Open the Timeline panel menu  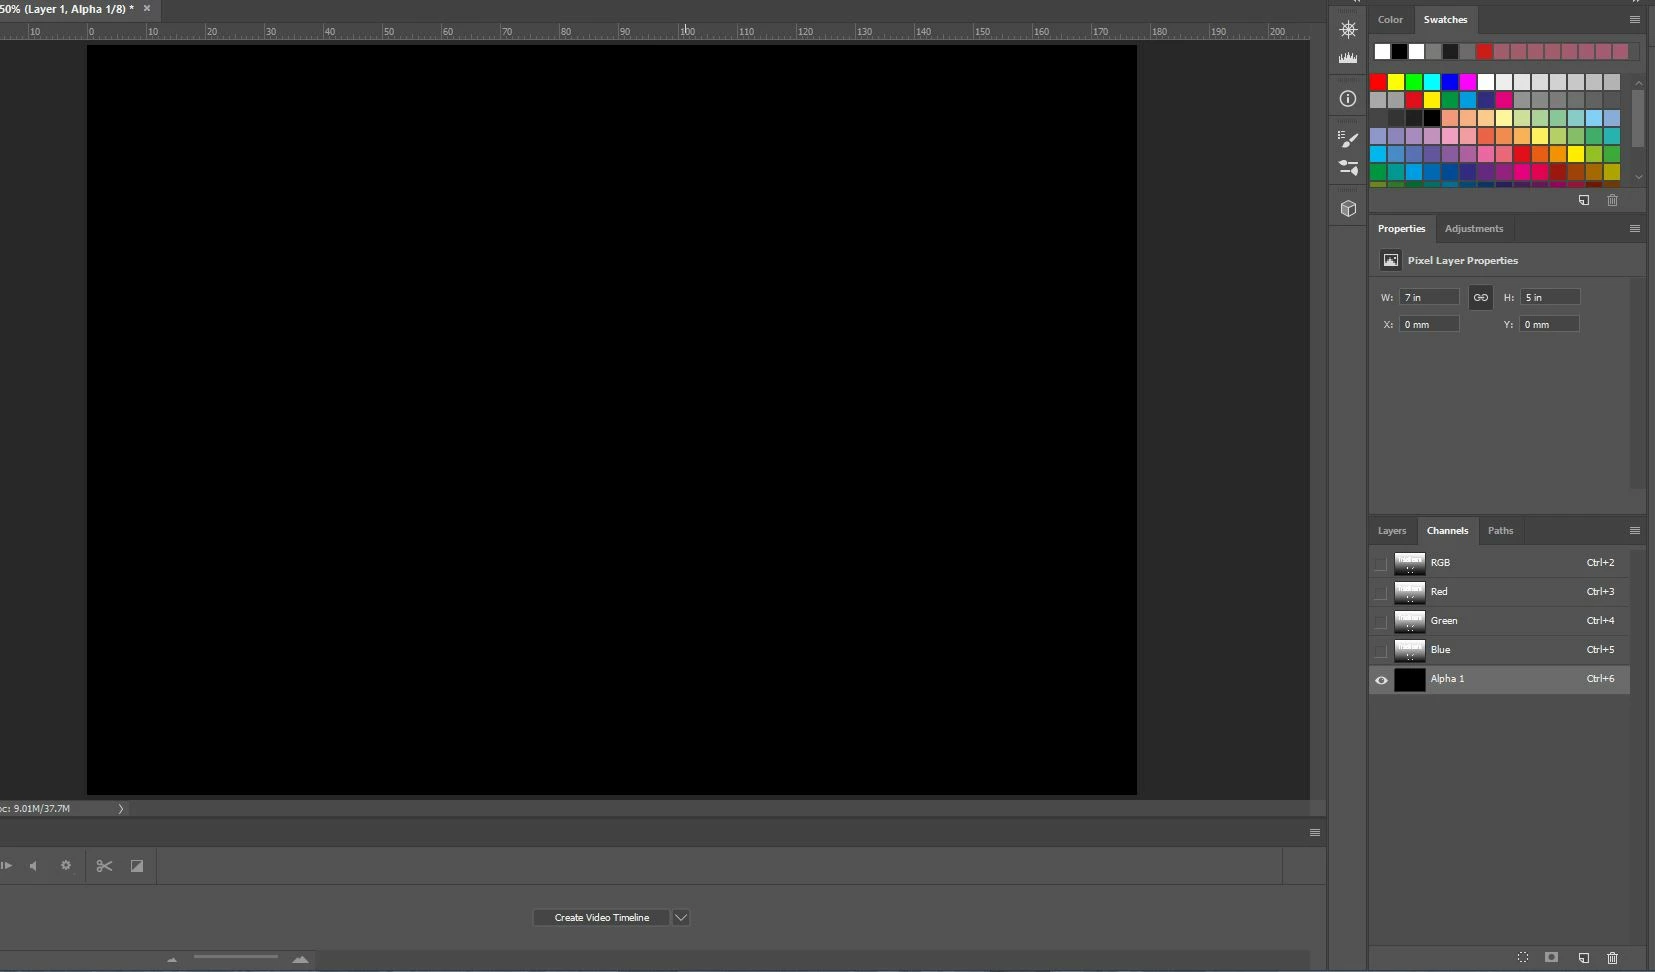[1315, 832]
